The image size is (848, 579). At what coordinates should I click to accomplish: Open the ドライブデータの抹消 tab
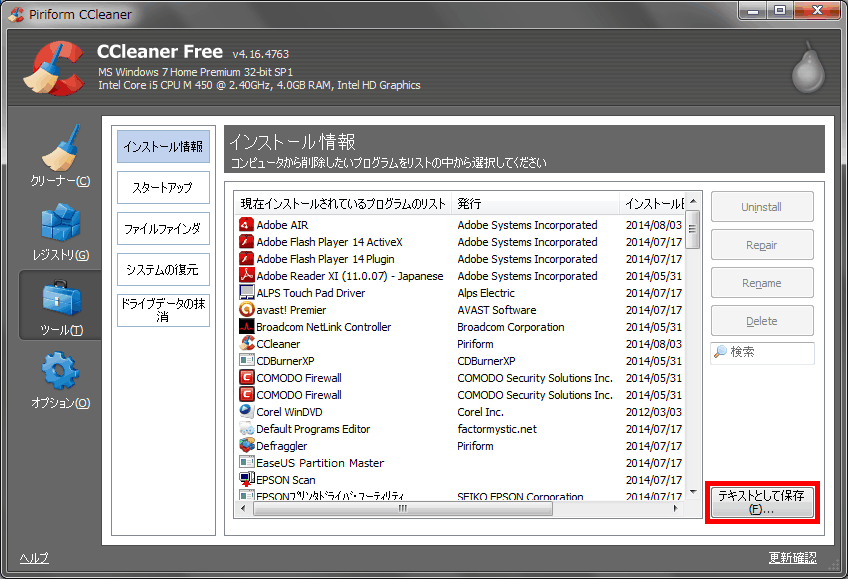click(x=163, y=310)
